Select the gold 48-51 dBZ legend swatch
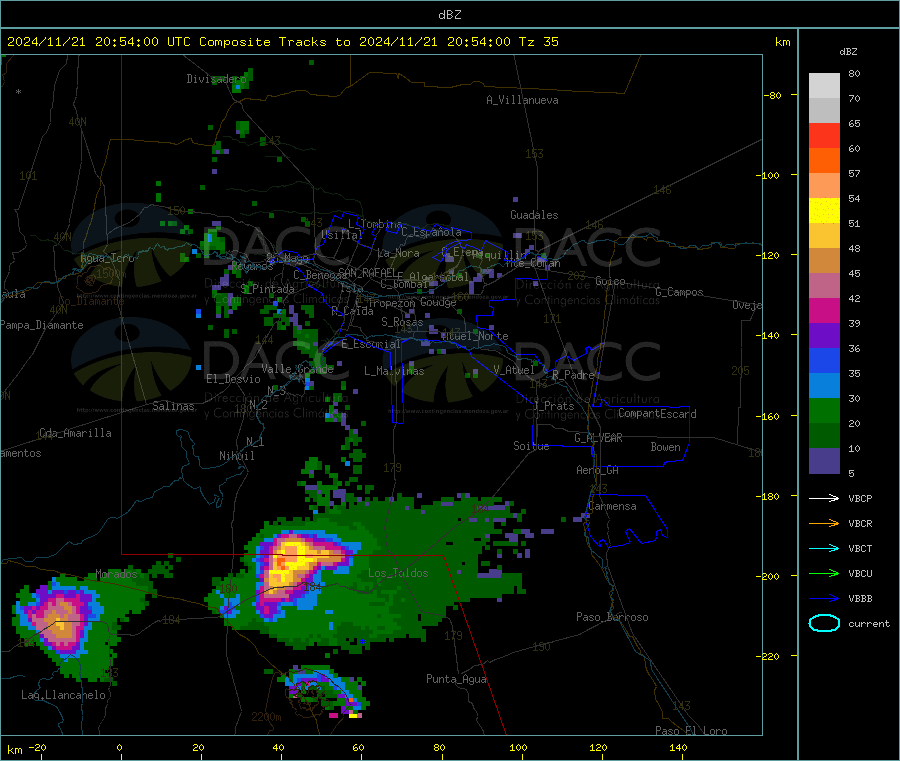 coord(824,236)
